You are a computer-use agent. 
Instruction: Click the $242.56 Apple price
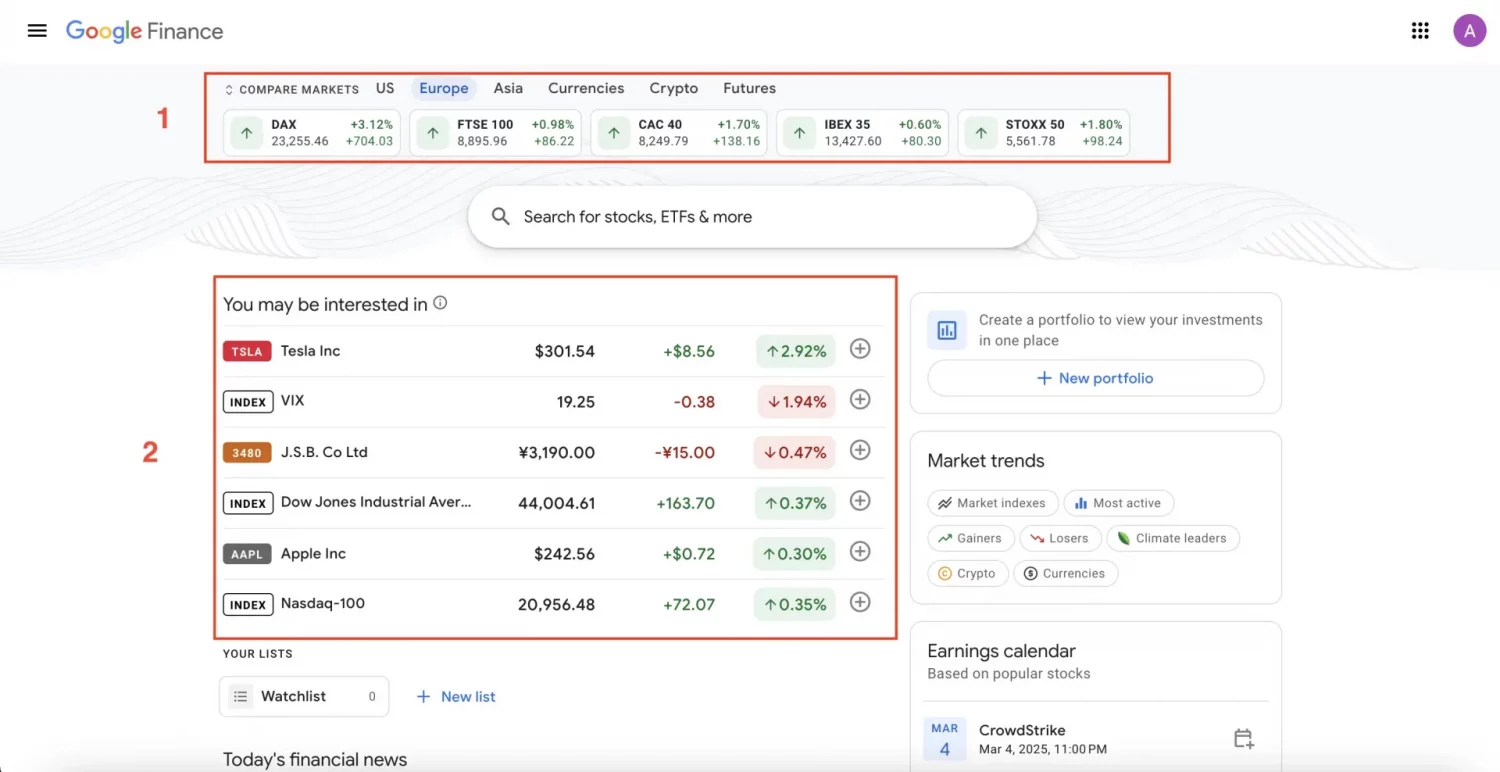[x=564, y=554]
